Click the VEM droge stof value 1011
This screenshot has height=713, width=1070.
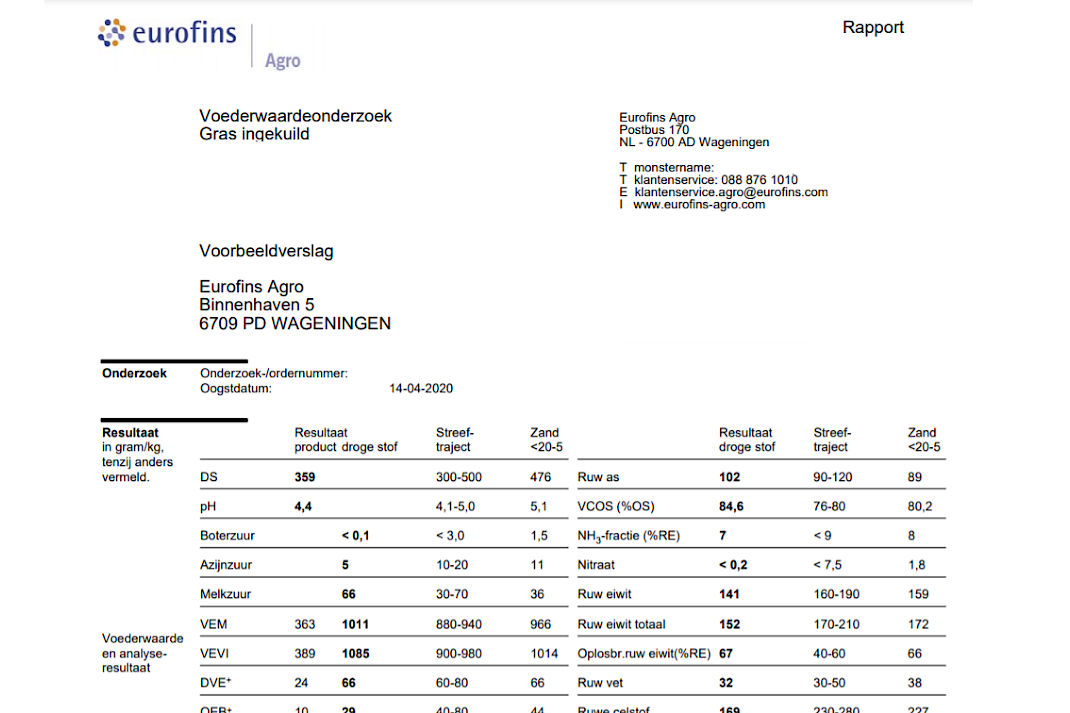pyautogui.click(x=355, y=624)
